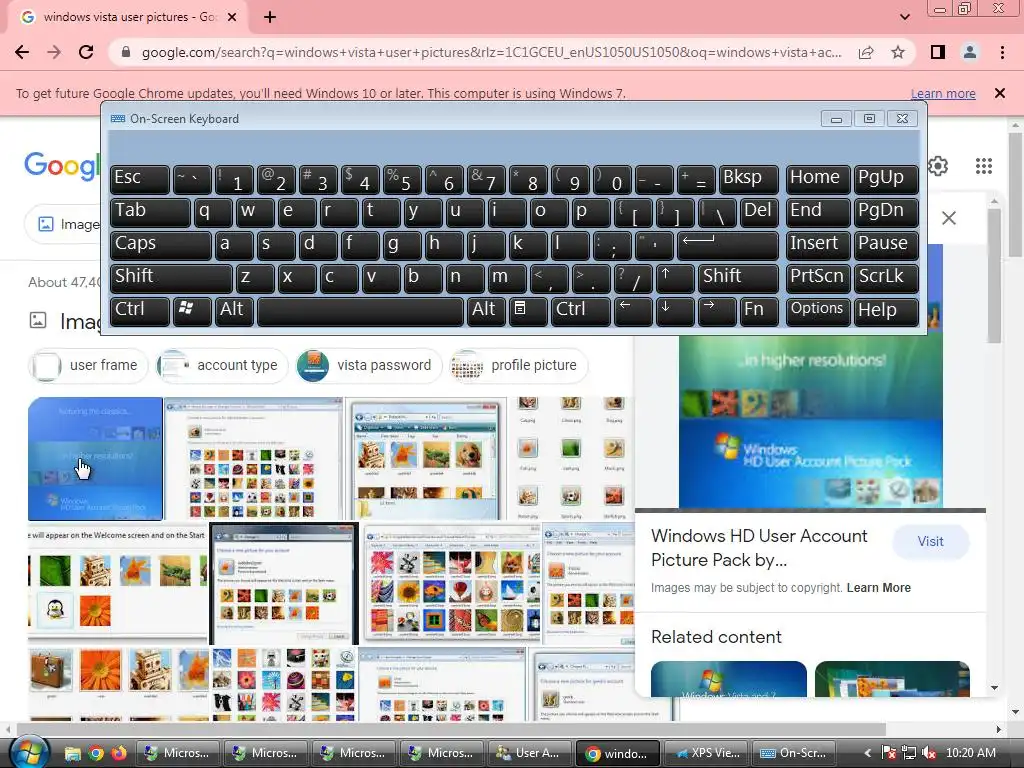Click the Bksp key on On-Screen Keyboard
The width and height of the screenshot is (1024, 768).
749,178
